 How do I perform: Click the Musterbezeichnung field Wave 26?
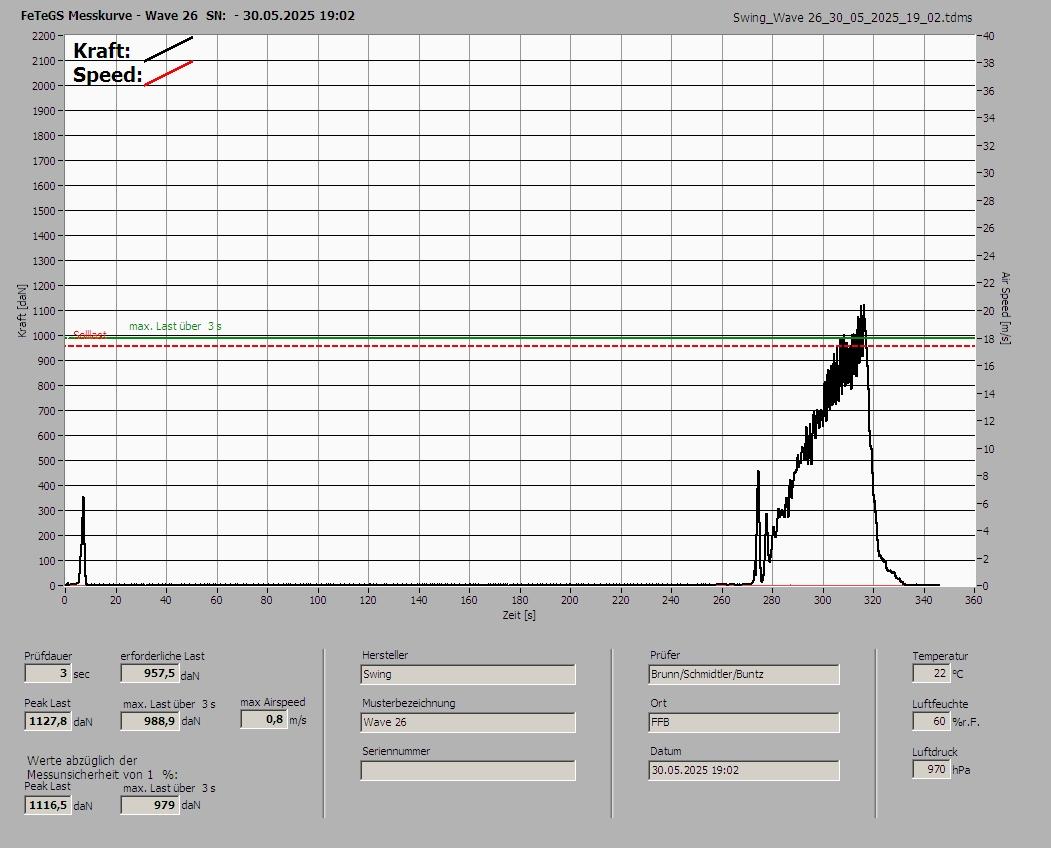pyautogui.click(x=468, y=723)
